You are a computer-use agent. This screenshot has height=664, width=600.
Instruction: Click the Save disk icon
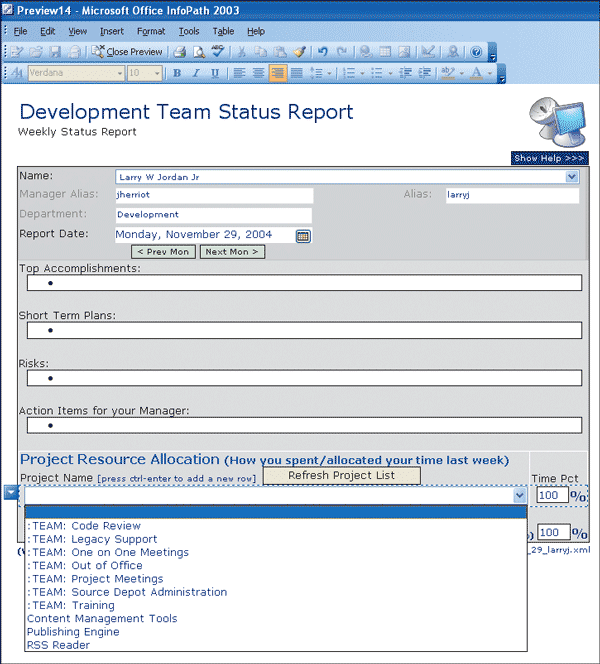click(55, 52)
